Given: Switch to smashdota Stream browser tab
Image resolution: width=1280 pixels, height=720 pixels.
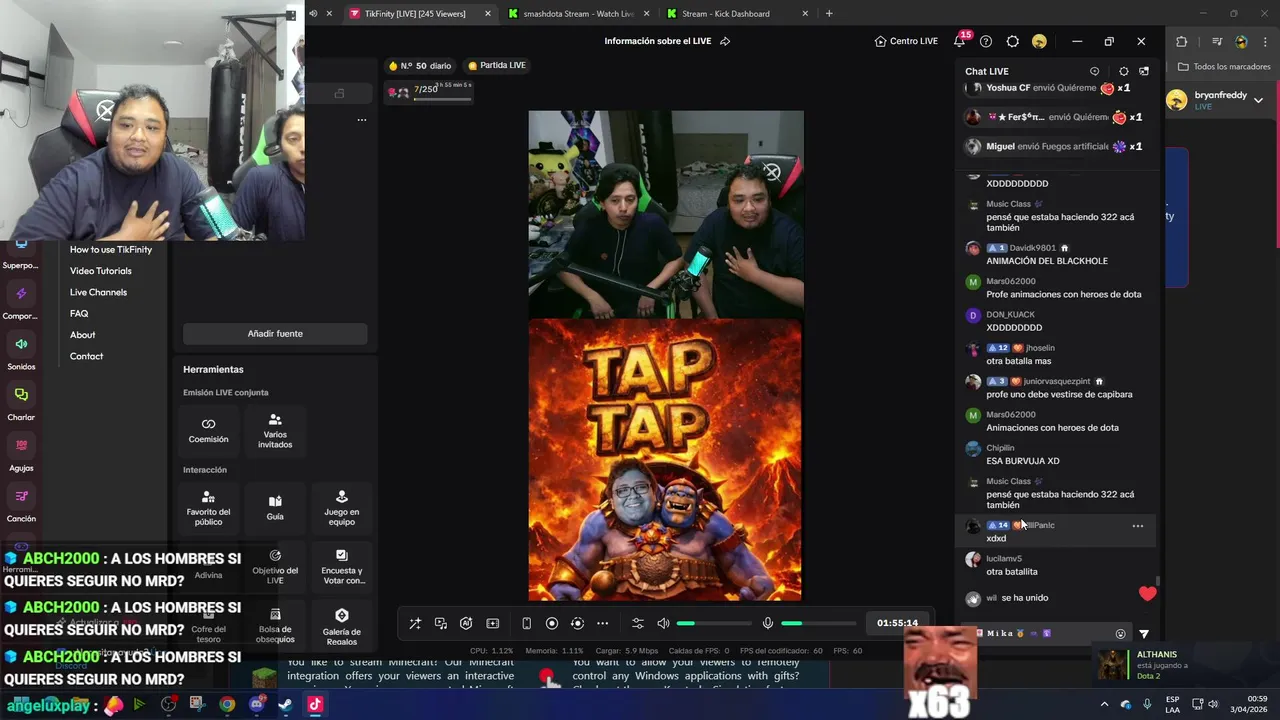Looking at the screenshot, I should [579, 14].
